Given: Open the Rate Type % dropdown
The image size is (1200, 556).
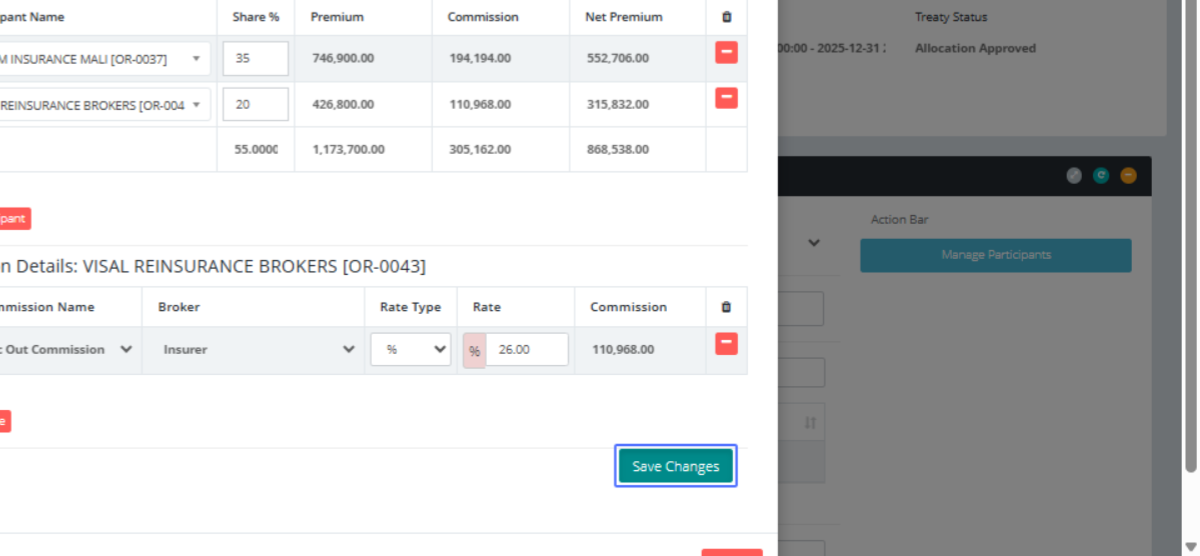Looking at the screenshot, I should 411,350.
